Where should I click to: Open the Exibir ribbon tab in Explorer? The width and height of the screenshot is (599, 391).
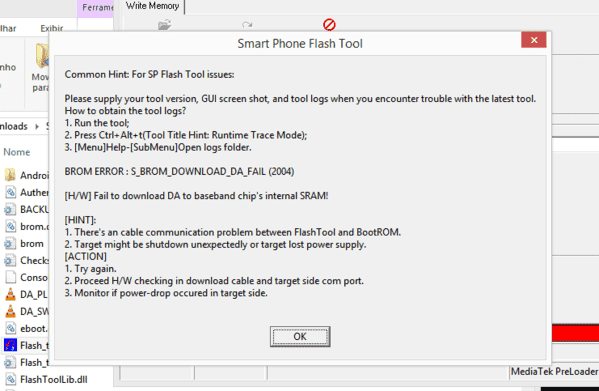pos(52,28)
